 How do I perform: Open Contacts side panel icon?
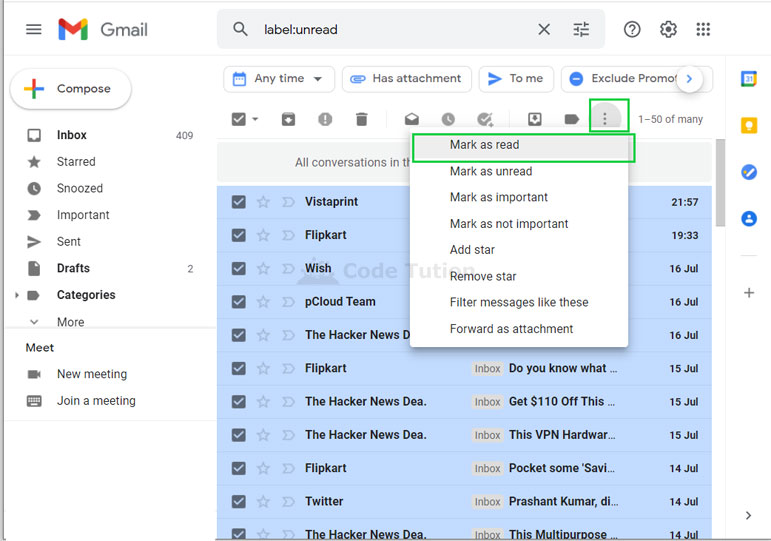749,218
